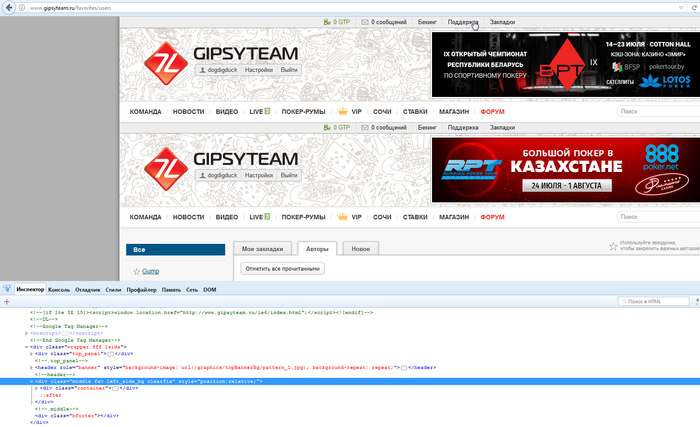This screenshot has width=700, height=427.
Task: Click Выйти in the lower header
Action: point(289,175)
